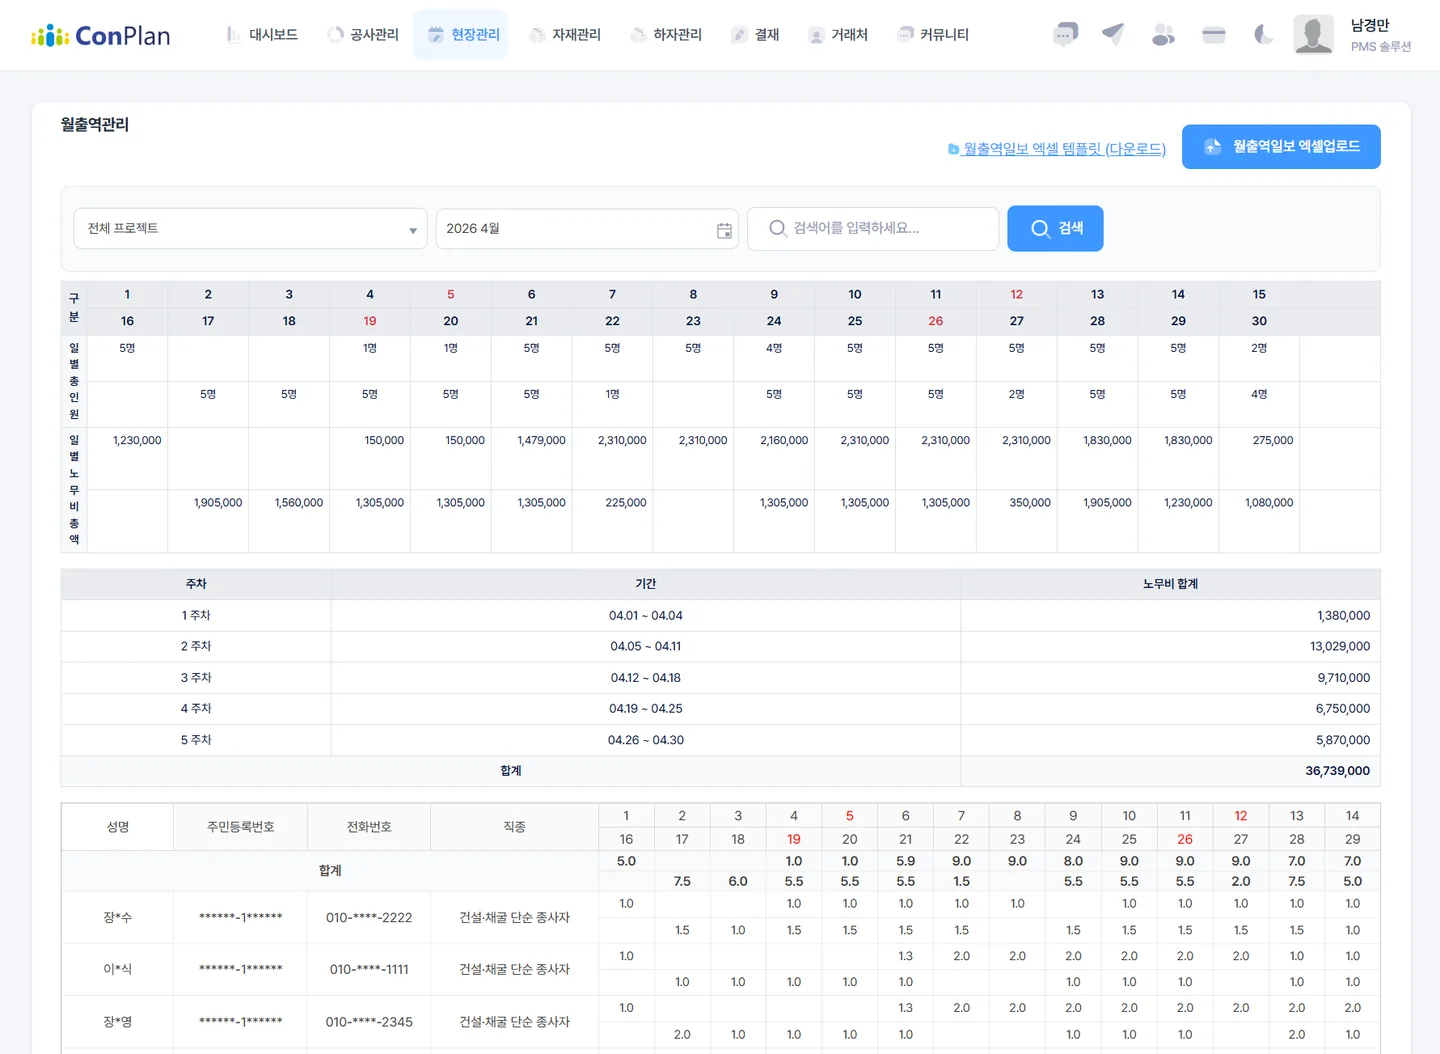Open the chat messages icon
This screenshot has width=1440, height=1054.
[1065, 35]
